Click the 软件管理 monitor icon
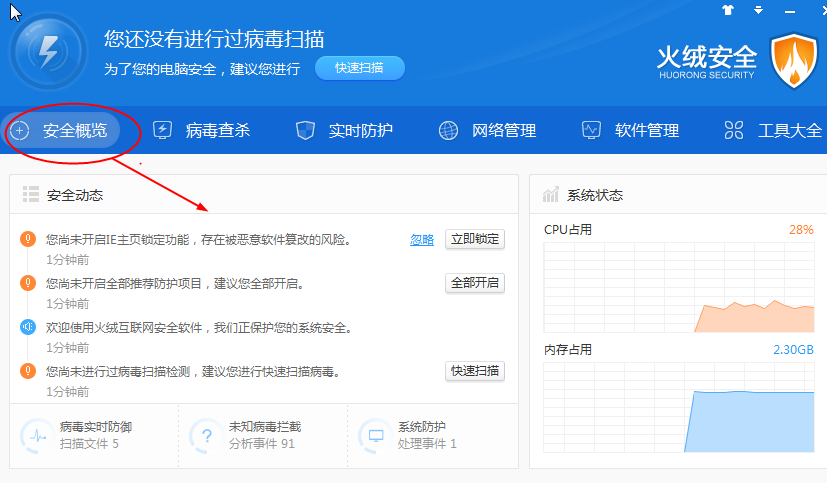Viewport: 827px width, 483px height. point(591,130)
